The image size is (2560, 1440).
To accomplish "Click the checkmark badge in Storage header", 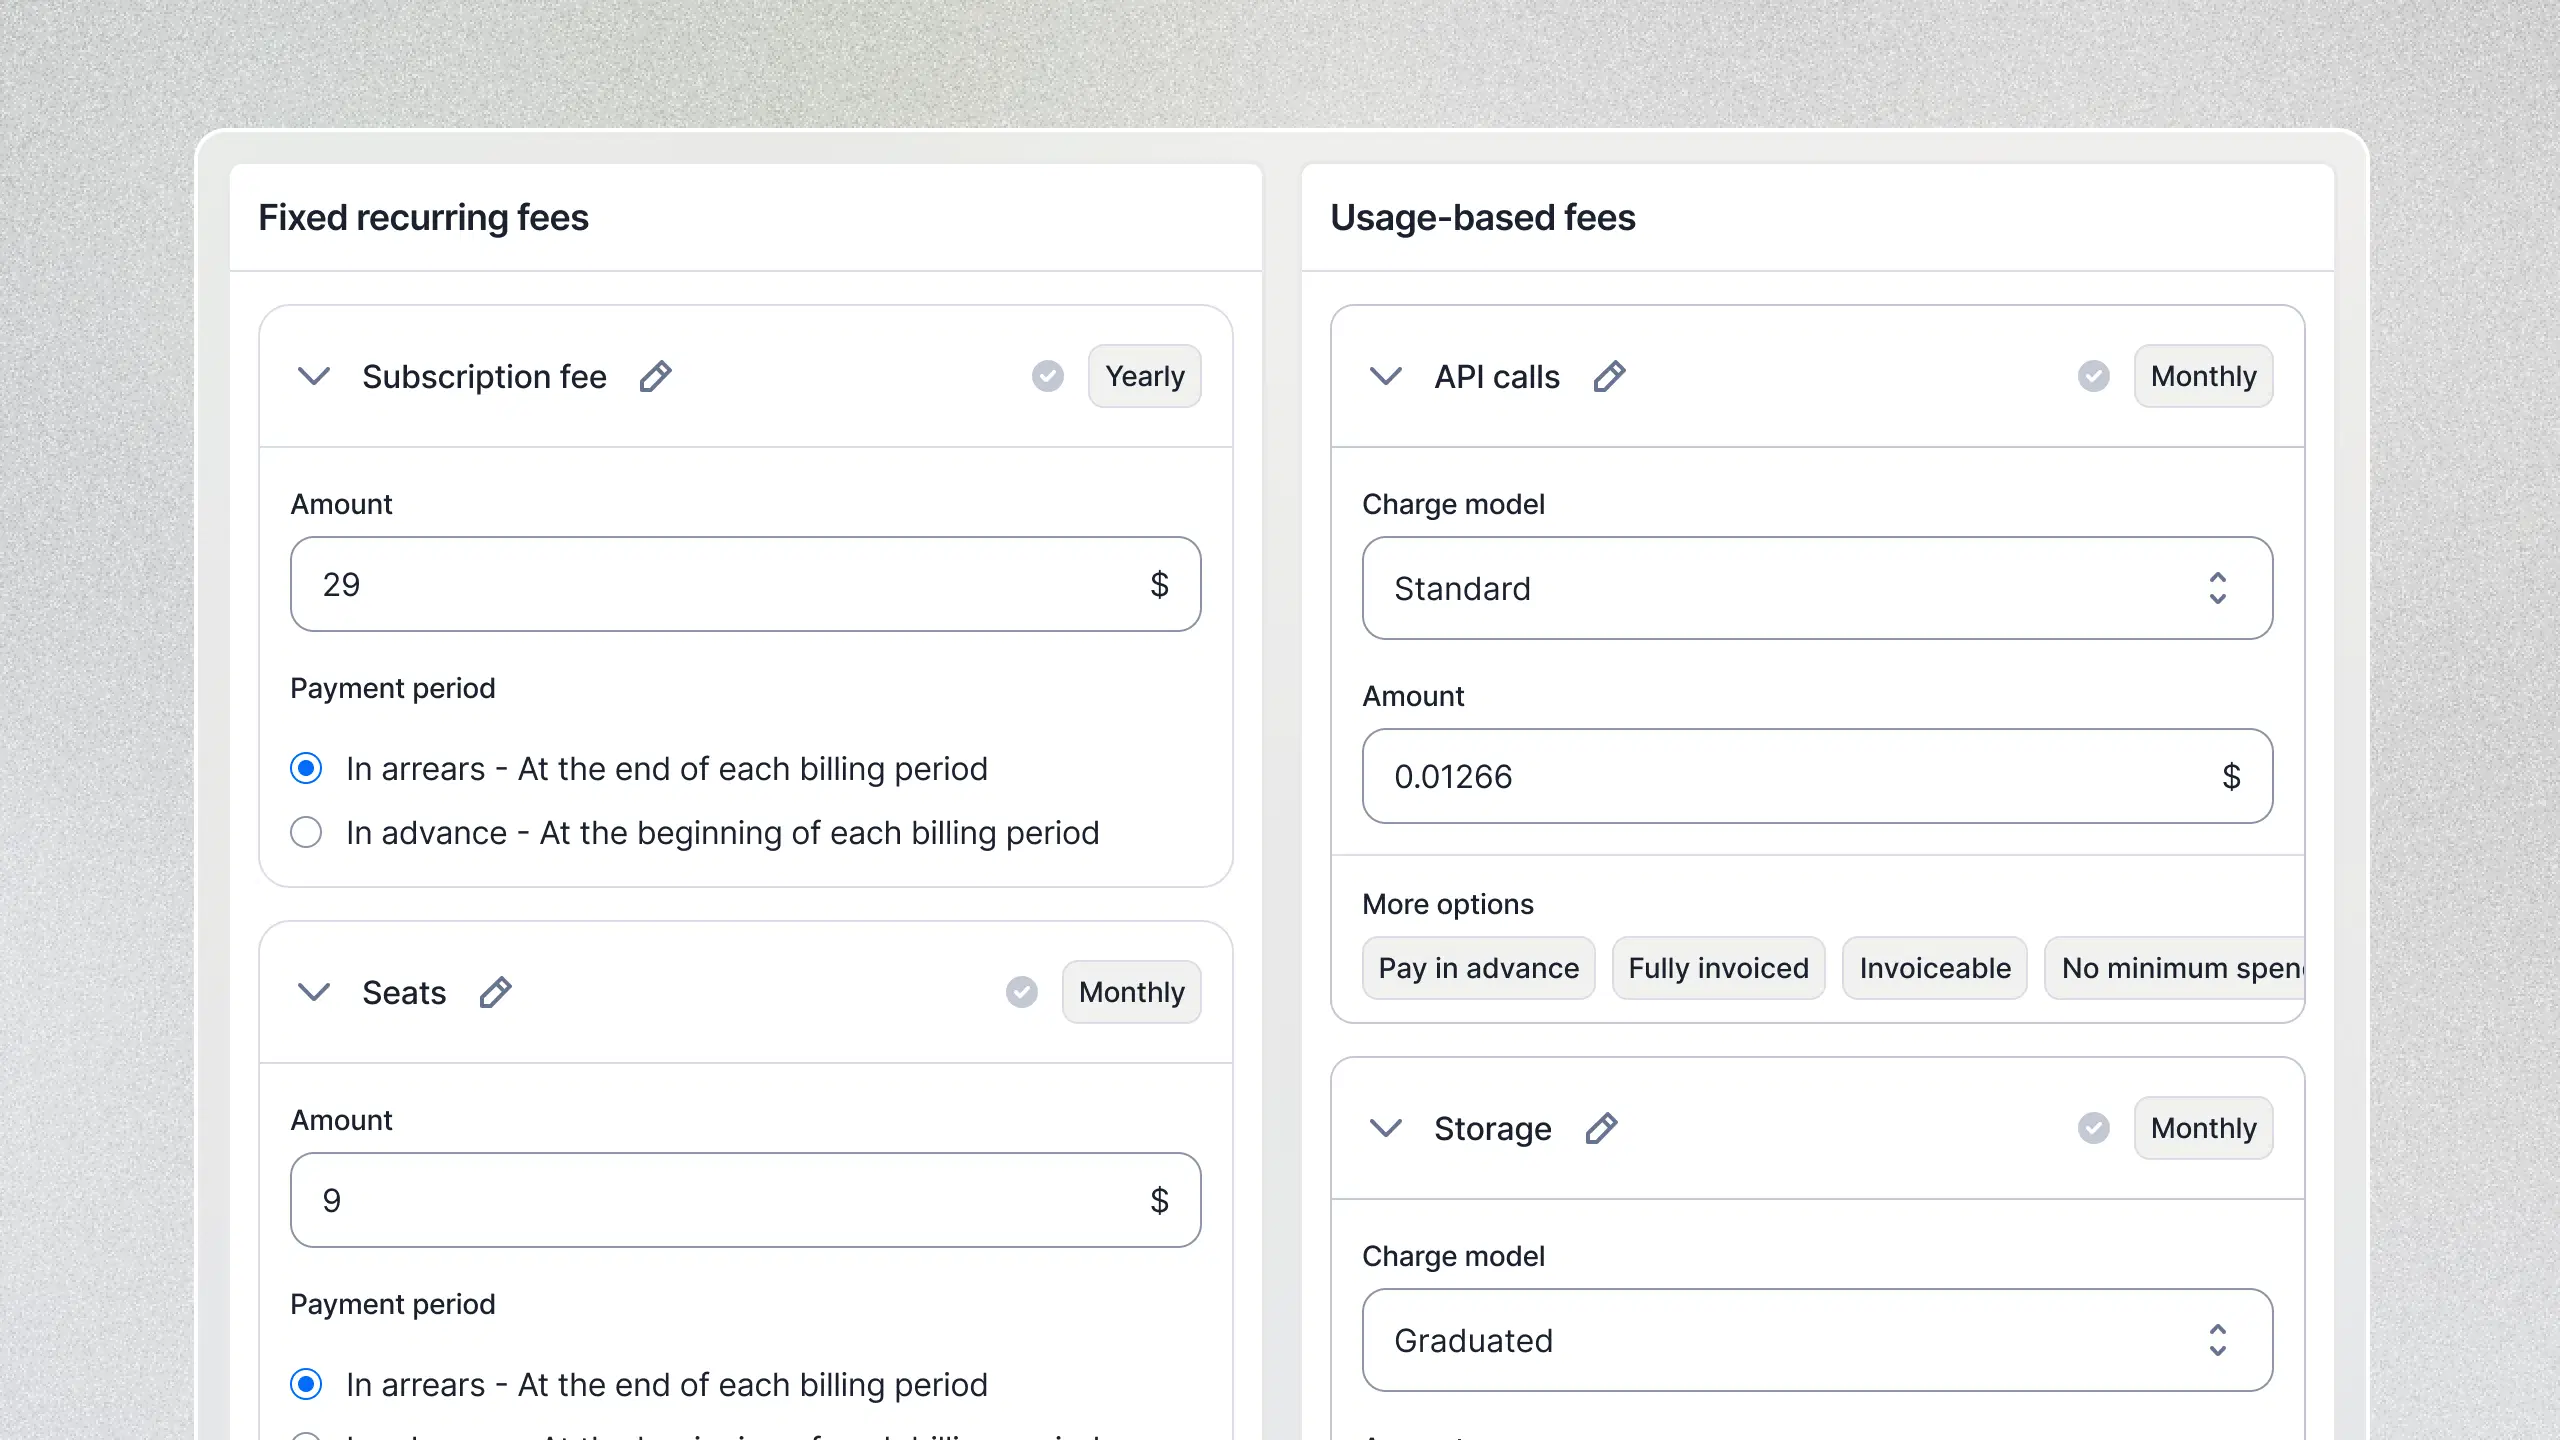I will click(x=2093, y=1128).
